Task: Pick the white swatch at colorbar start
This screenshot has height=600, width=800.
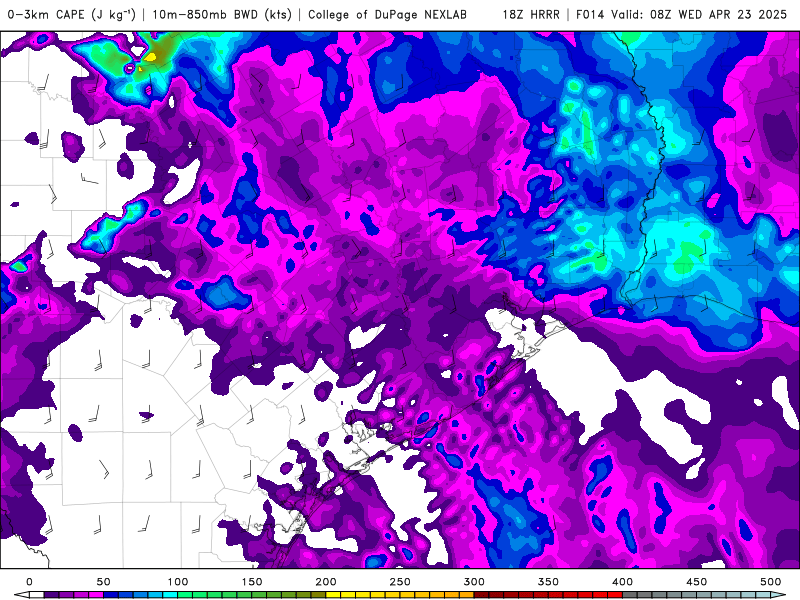Action: coord(37,595)
